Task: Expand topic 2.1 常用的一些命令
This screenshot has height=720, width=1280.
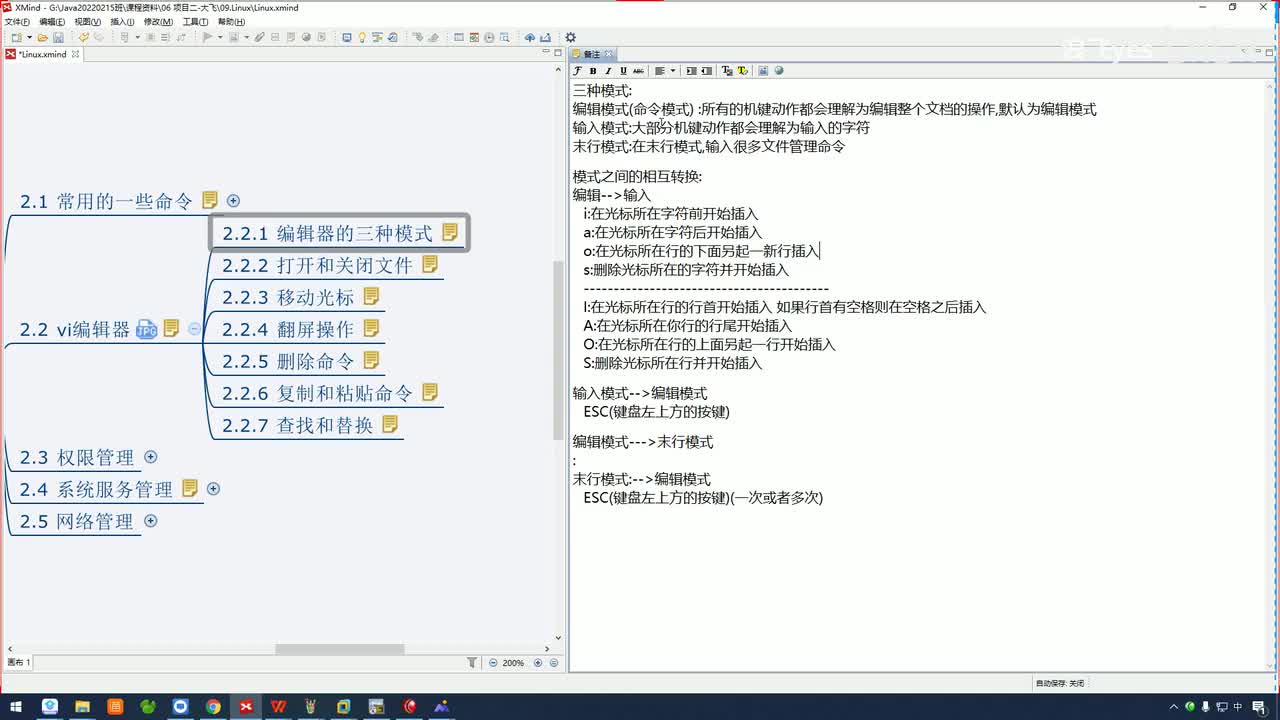Action: (233, 201)
